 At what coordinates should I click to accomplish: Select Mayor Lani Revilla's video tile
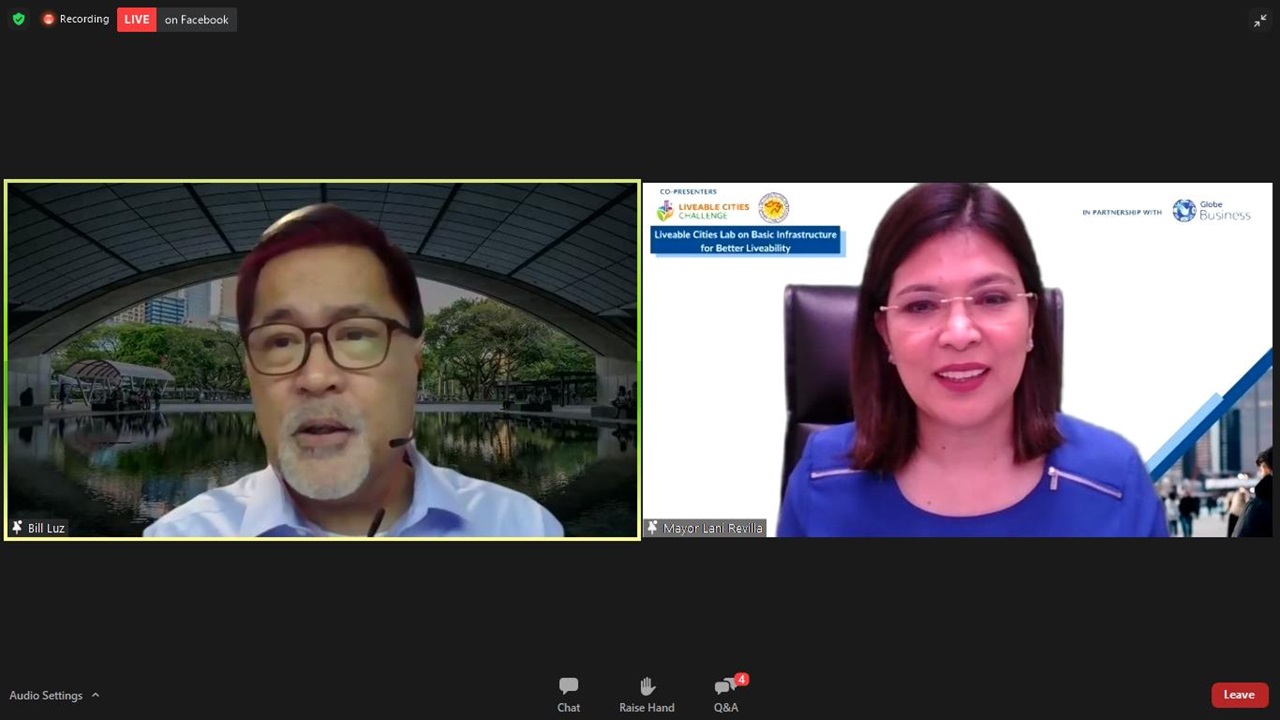[957, 360]
